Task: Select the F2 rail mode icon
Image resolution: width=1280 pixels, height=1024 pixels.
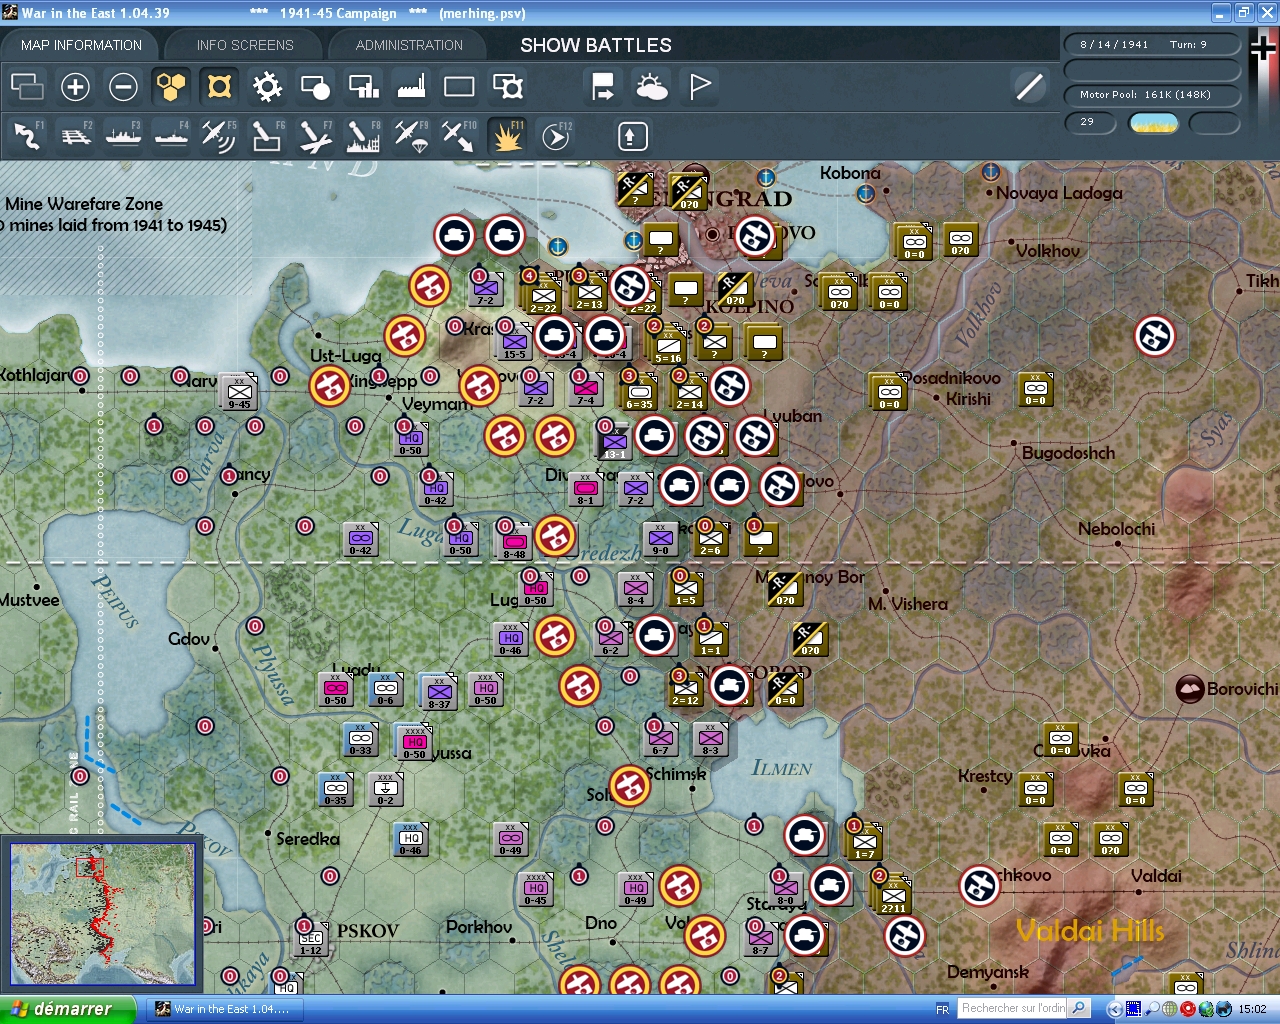Action: coord(76,136)
